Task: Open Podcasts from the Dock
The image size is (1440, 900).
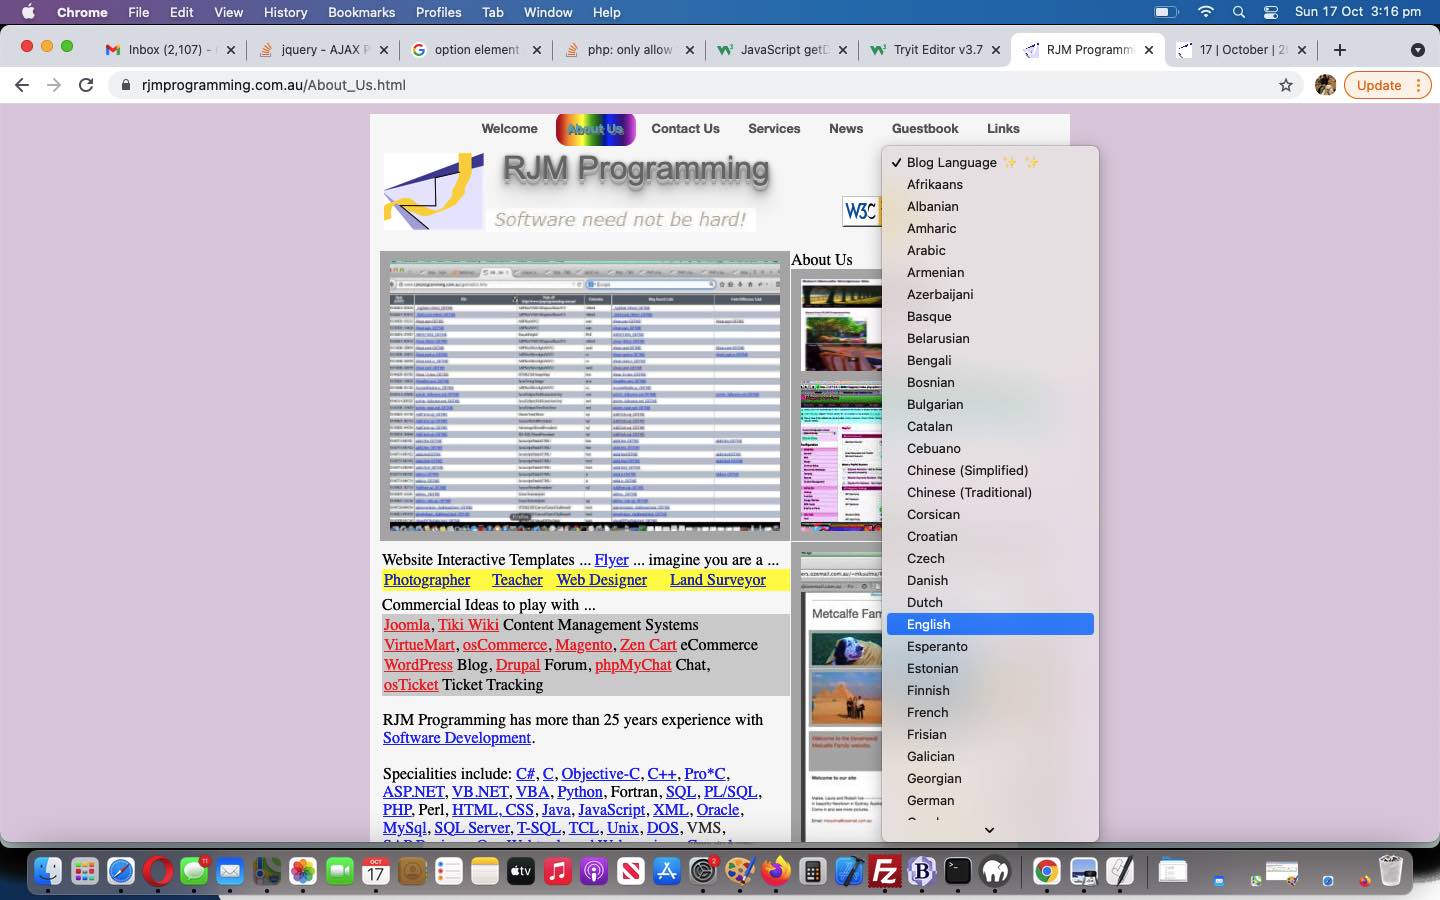Action: (x=594, y=872)
